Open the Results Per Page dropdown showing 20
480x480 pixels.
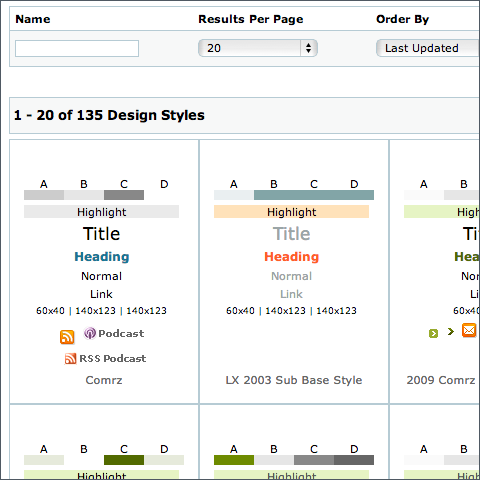click(258, 48)
